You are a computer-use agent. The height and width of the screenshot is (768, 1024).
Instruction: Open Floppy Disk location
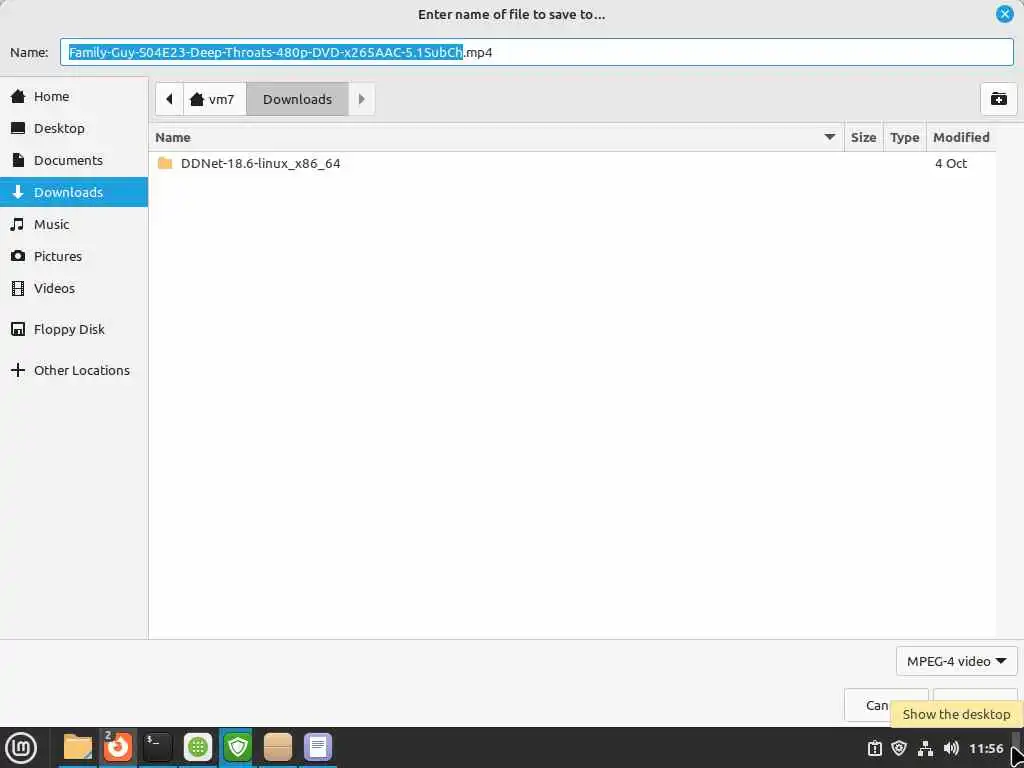74,329
